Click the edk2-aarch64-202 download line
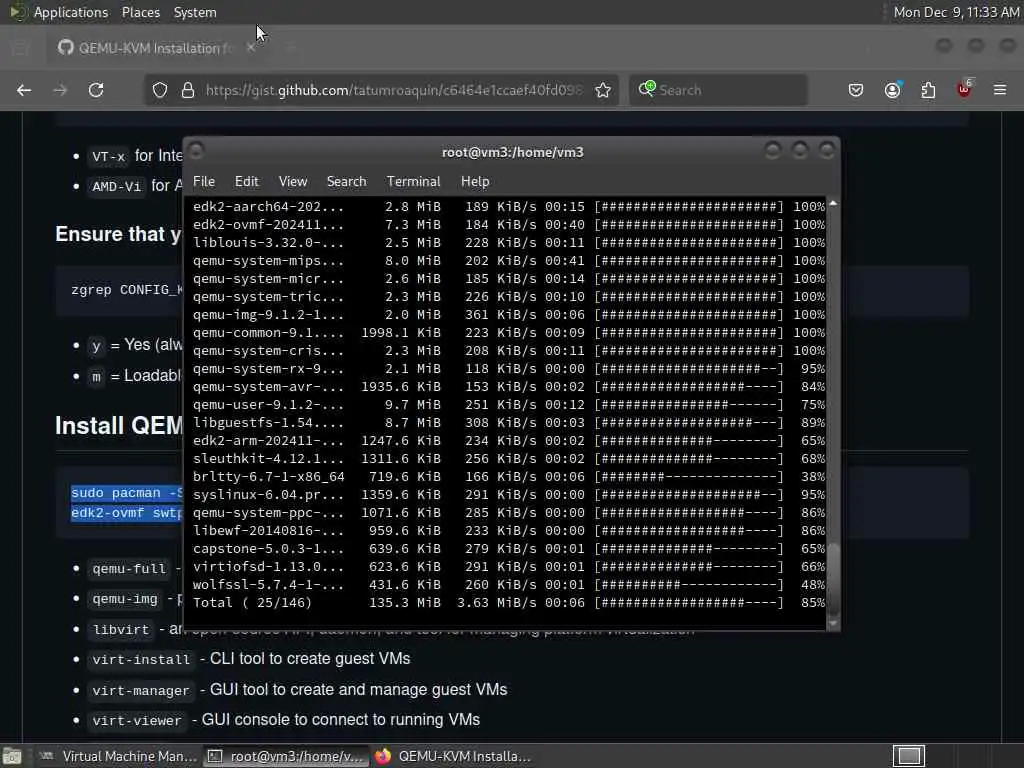Viewport: 1024px width, 768px height. [x=508, y=206]
